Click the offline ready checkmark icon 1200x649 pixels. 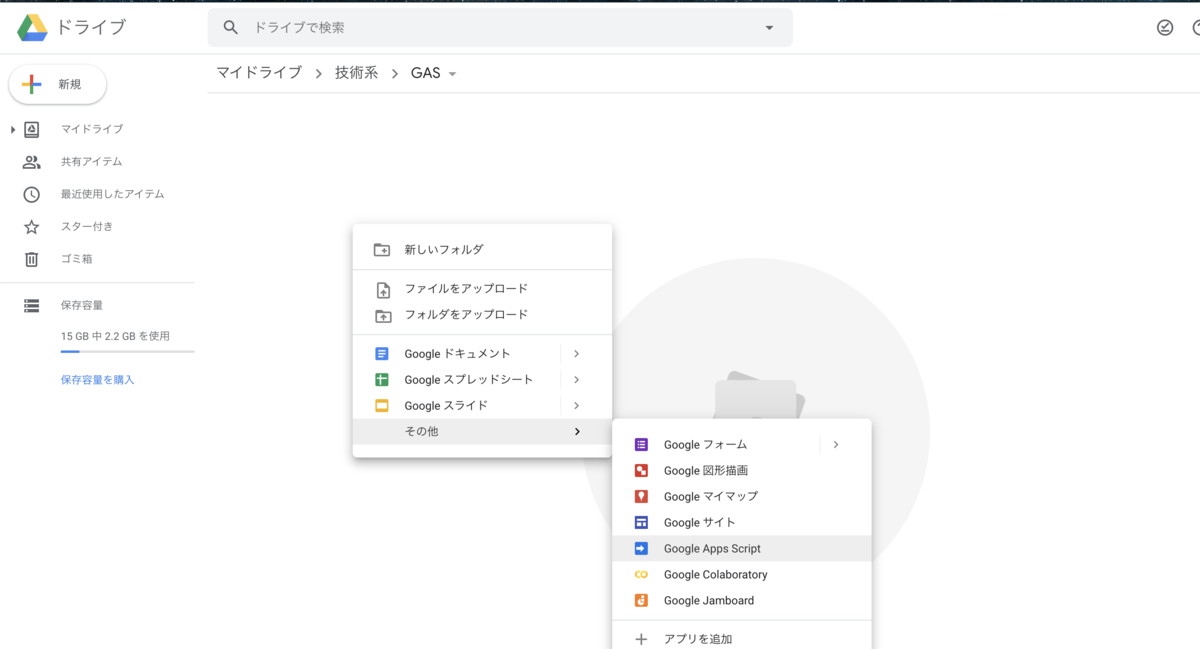[x=1165, y=28]
